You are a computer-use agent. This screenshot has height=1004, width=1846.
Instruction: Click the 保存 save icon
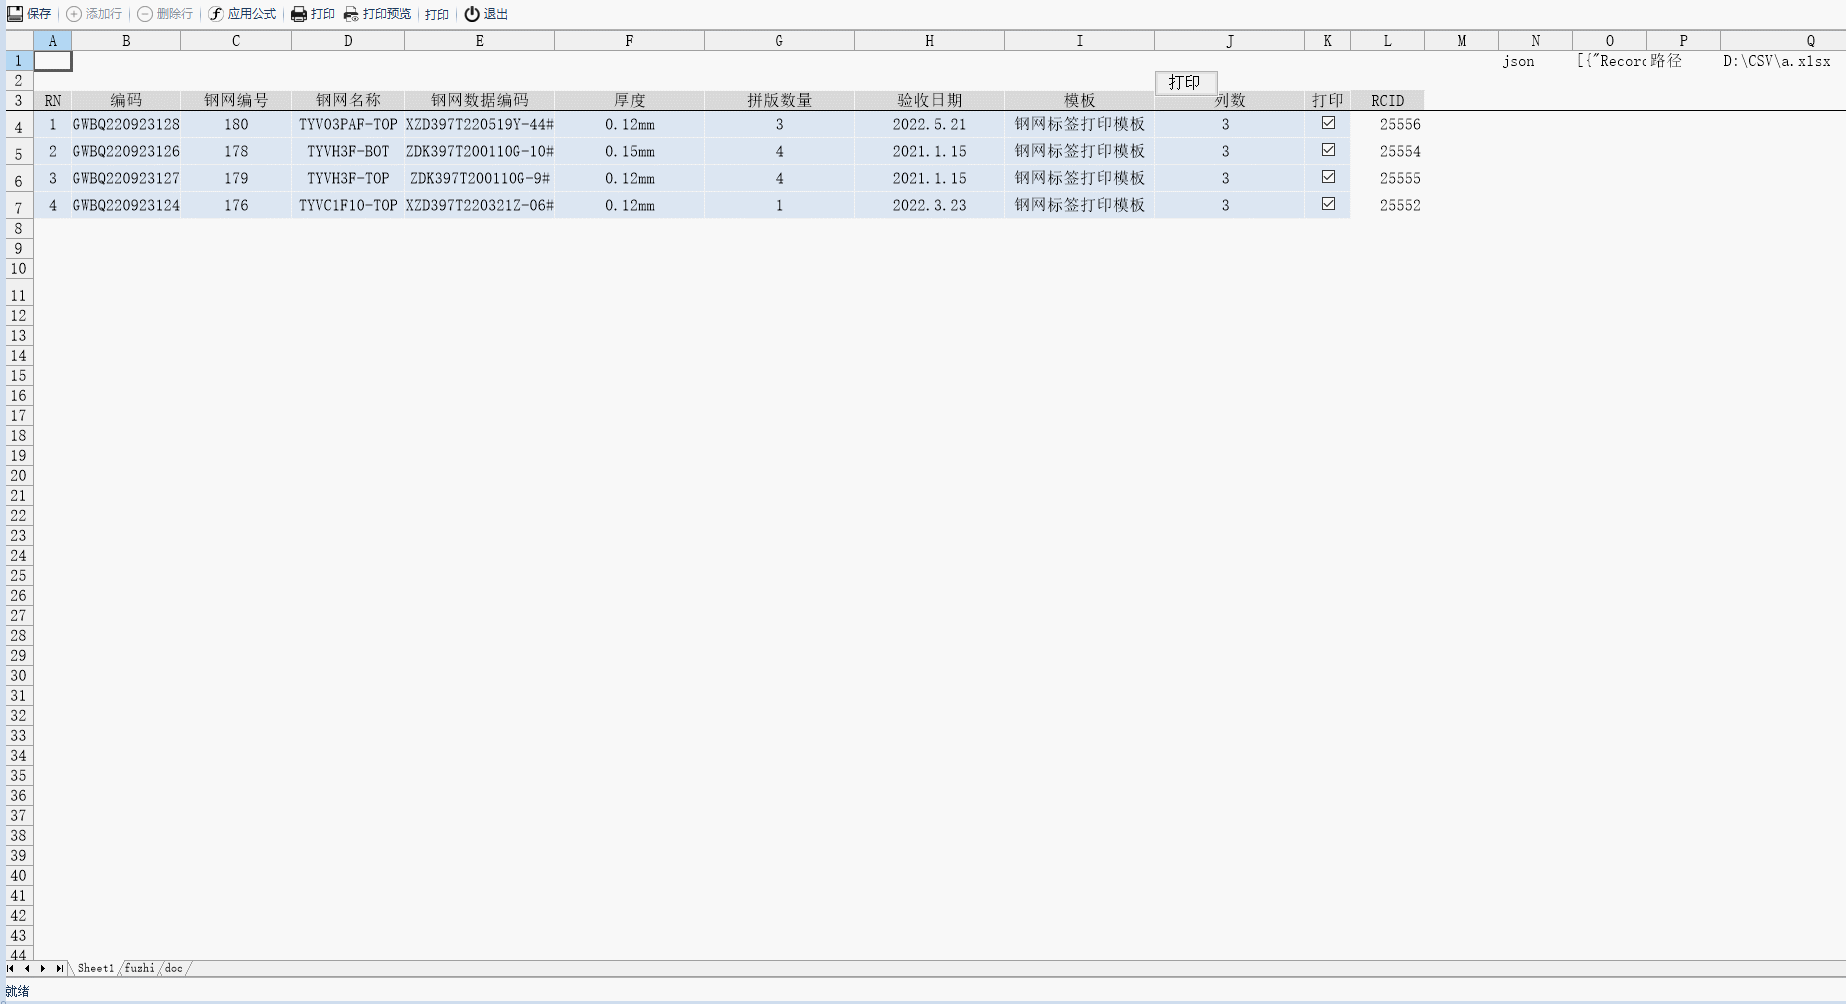(15, 14)
